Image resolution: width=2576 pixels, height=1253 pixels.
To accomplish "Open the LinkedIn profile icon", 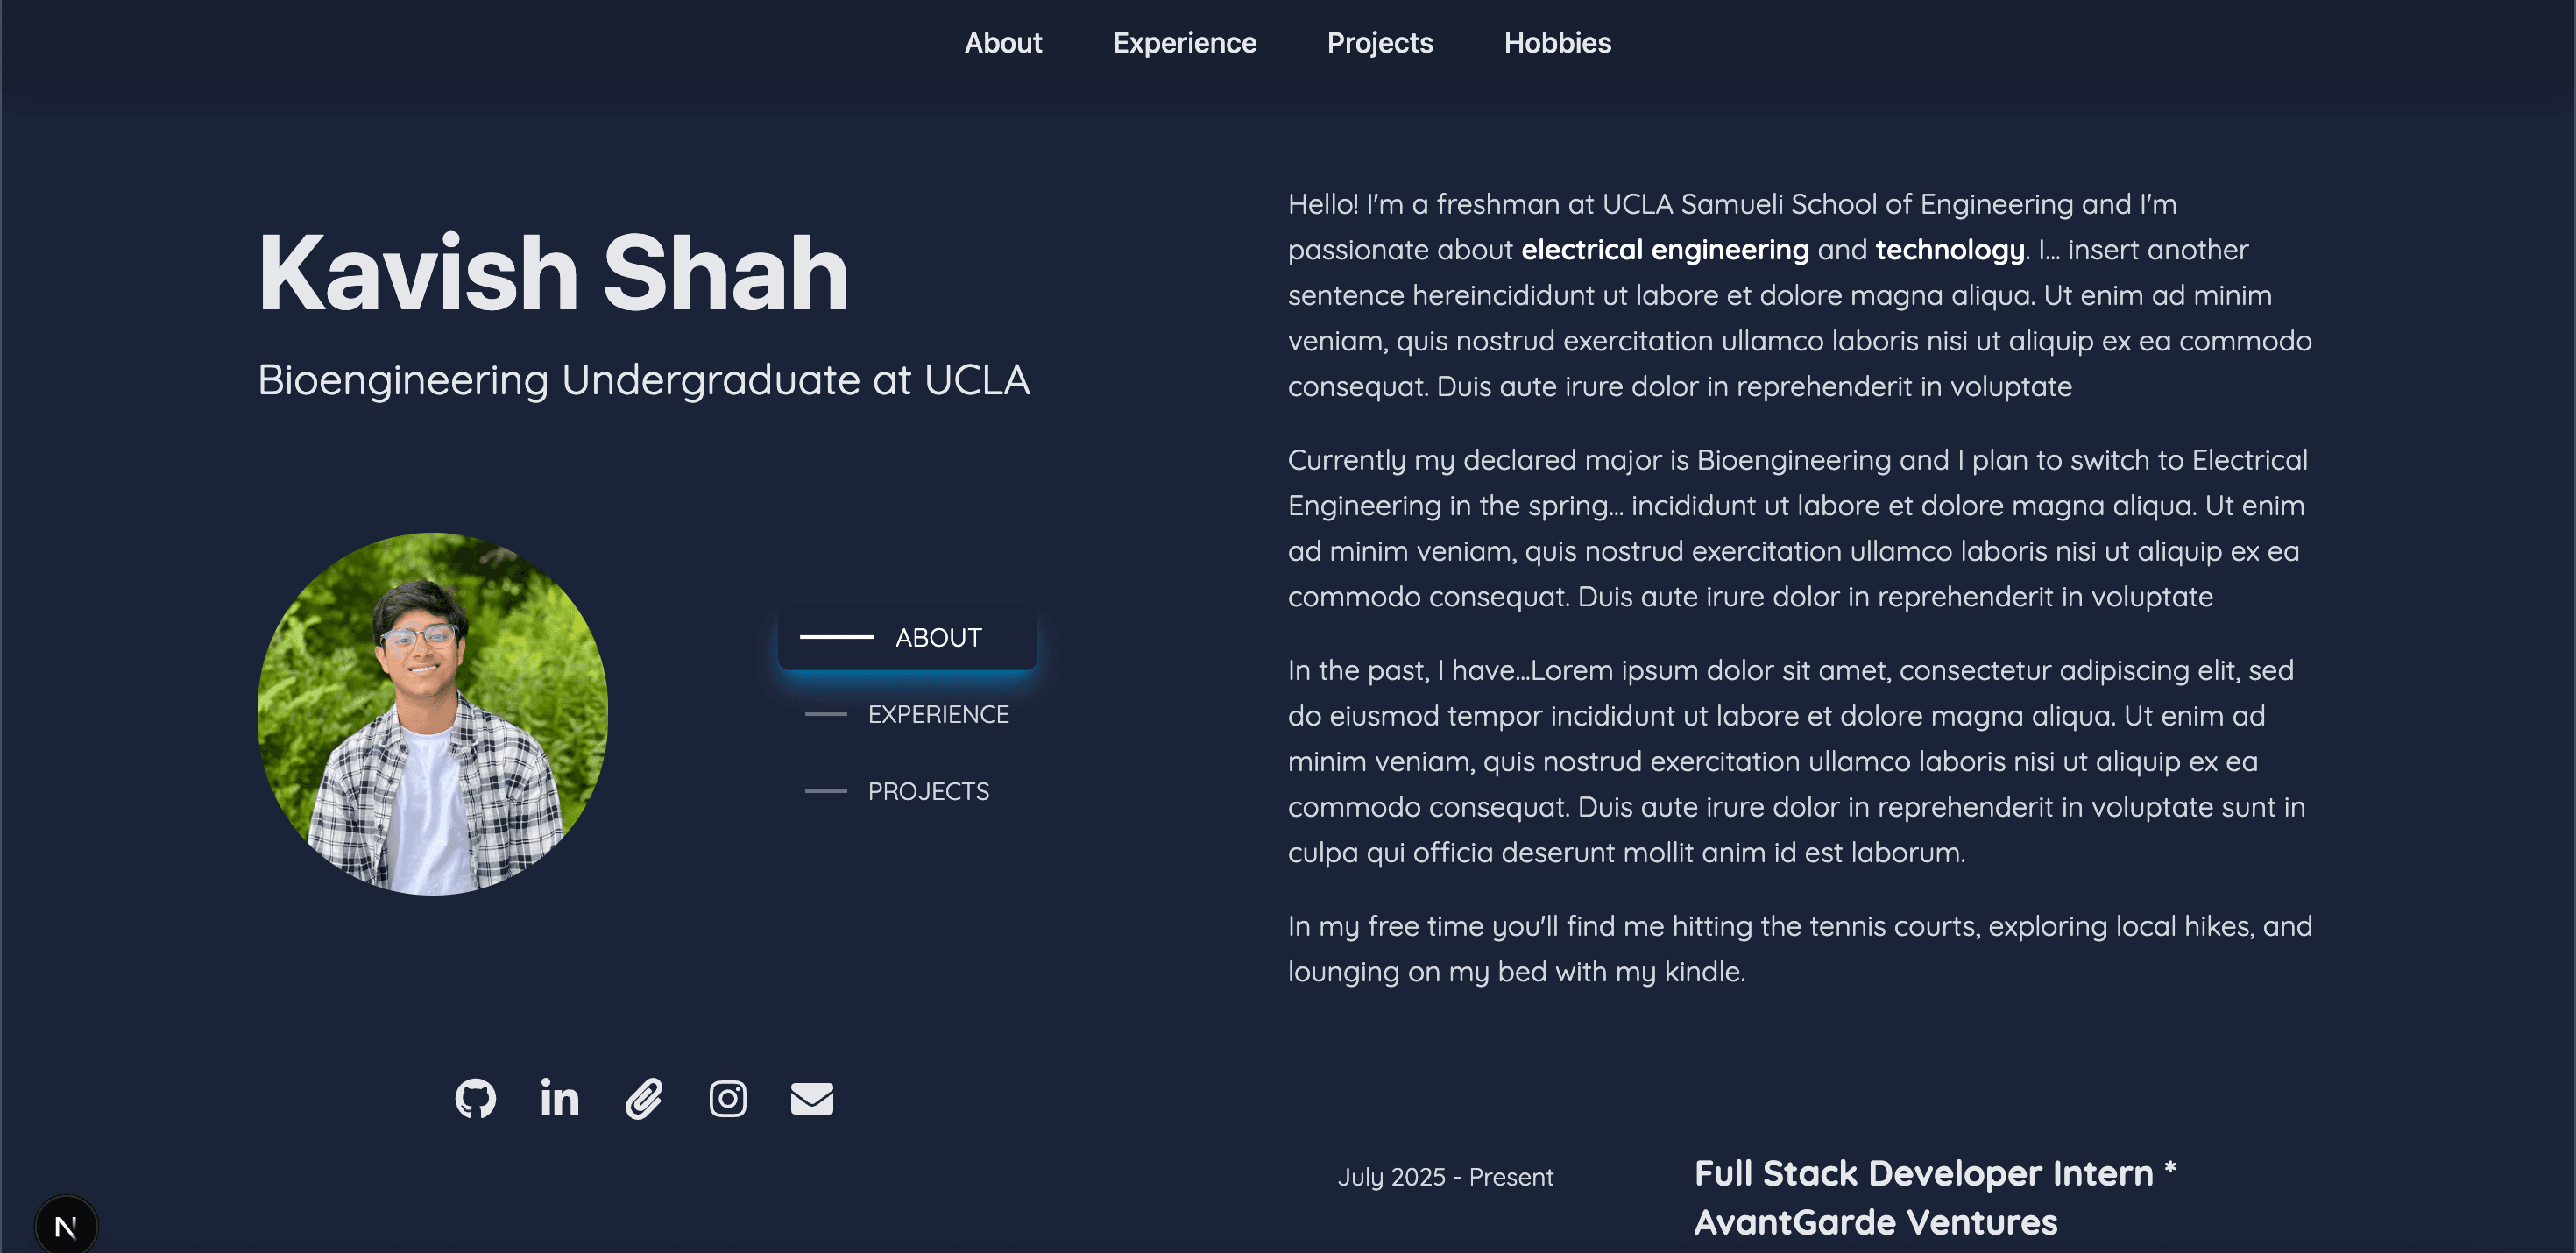I will (x=559, y=1098).
